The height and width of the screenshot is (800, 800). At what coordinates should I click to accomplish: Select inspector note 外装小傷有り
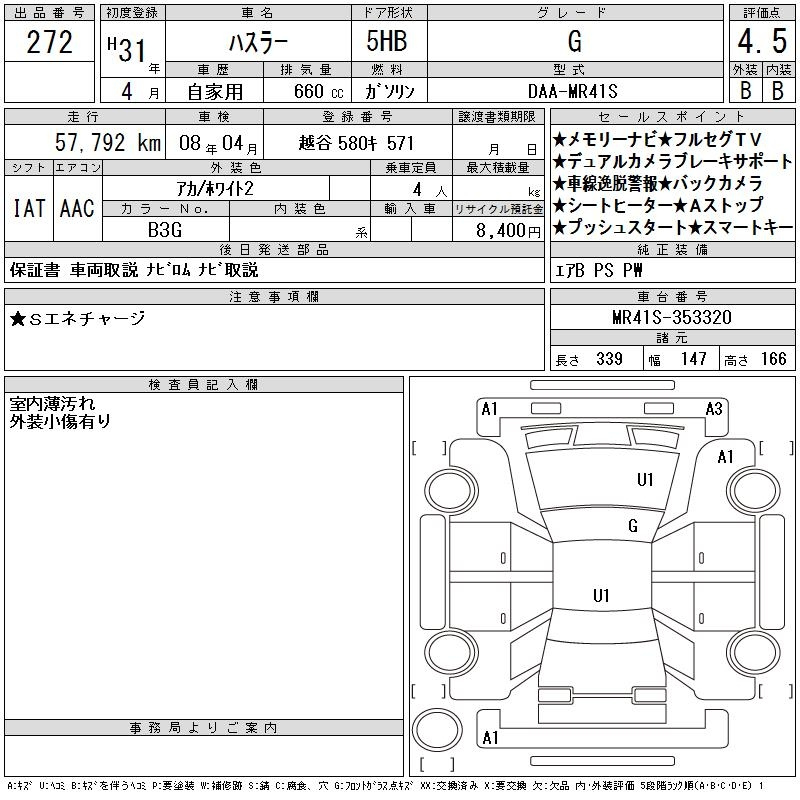pos(60,421)
